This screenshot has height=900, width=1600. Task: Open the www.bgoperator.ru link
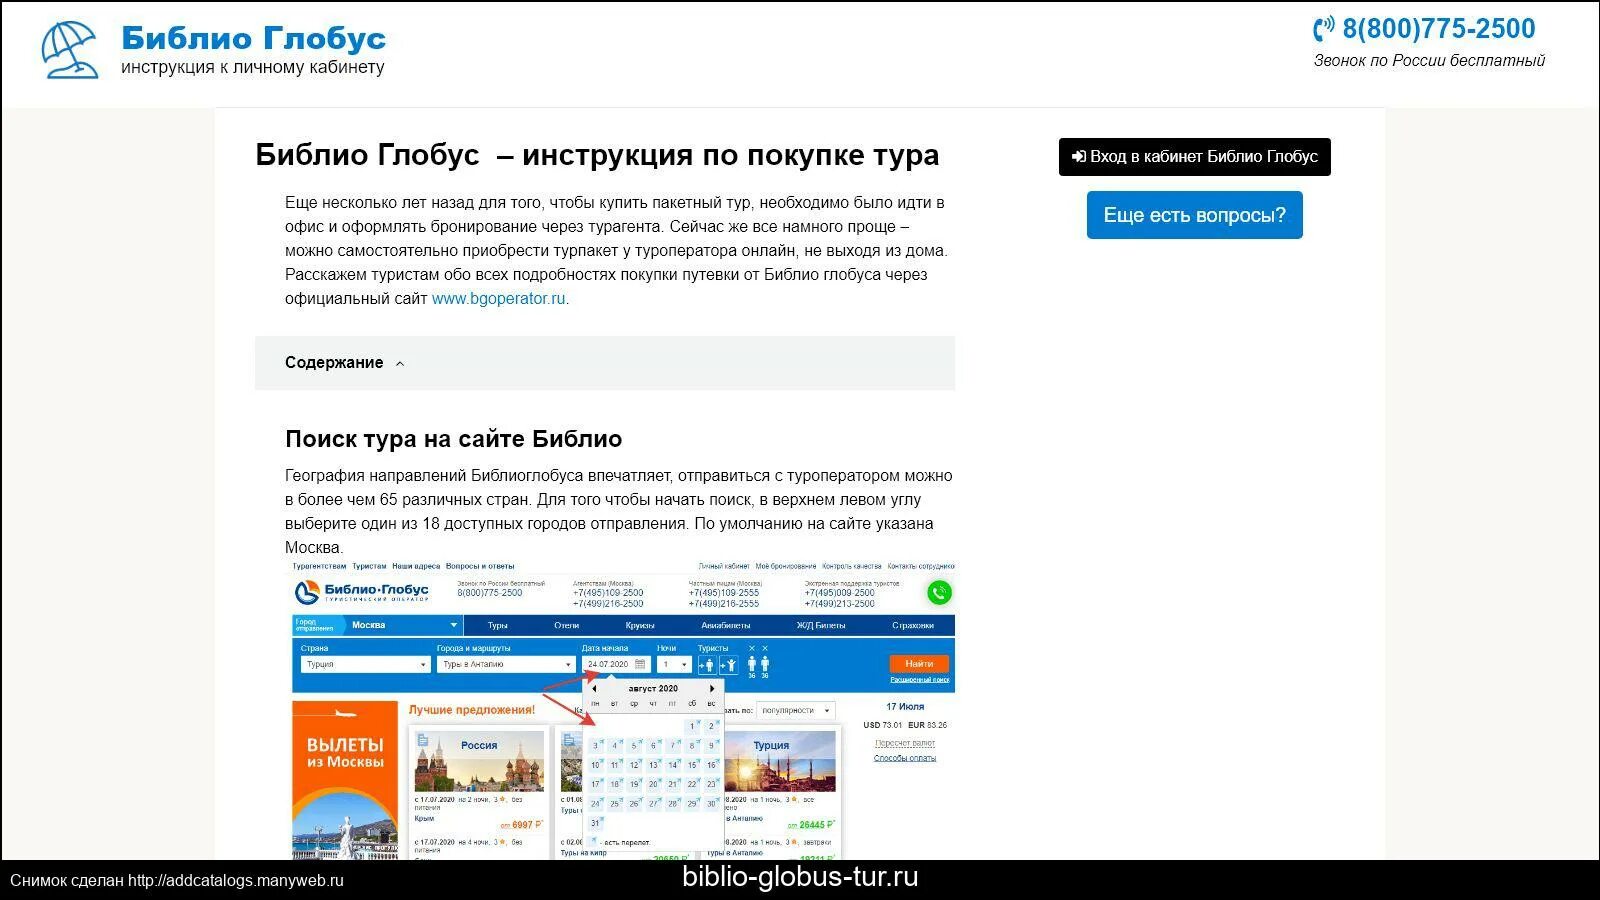tap(500, 298)
